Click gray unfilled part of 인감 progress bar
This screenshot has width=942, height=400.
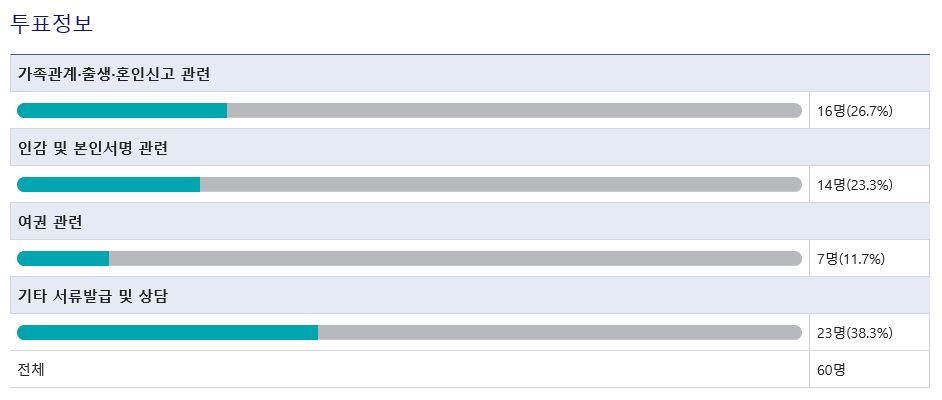(x=500, y=184)
